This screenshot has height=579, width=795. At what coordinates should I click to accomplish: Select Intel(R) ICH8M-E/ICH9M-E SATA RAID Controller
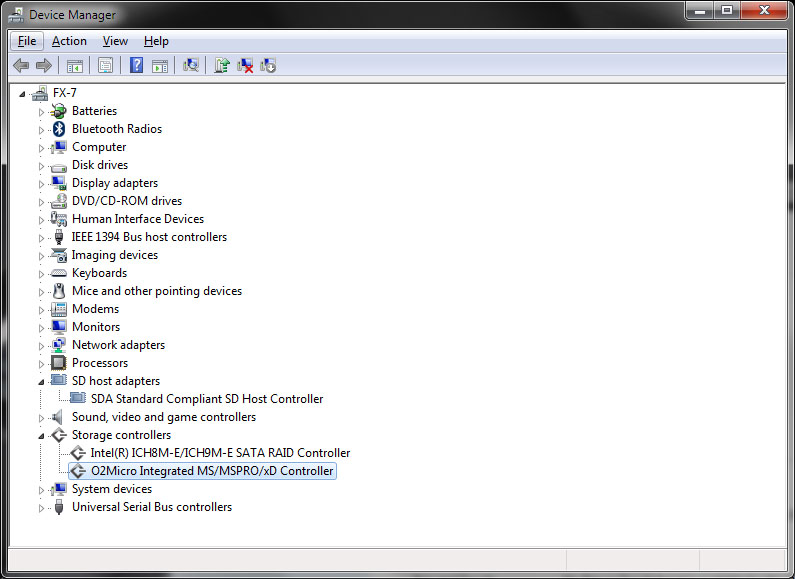point(220,453)
